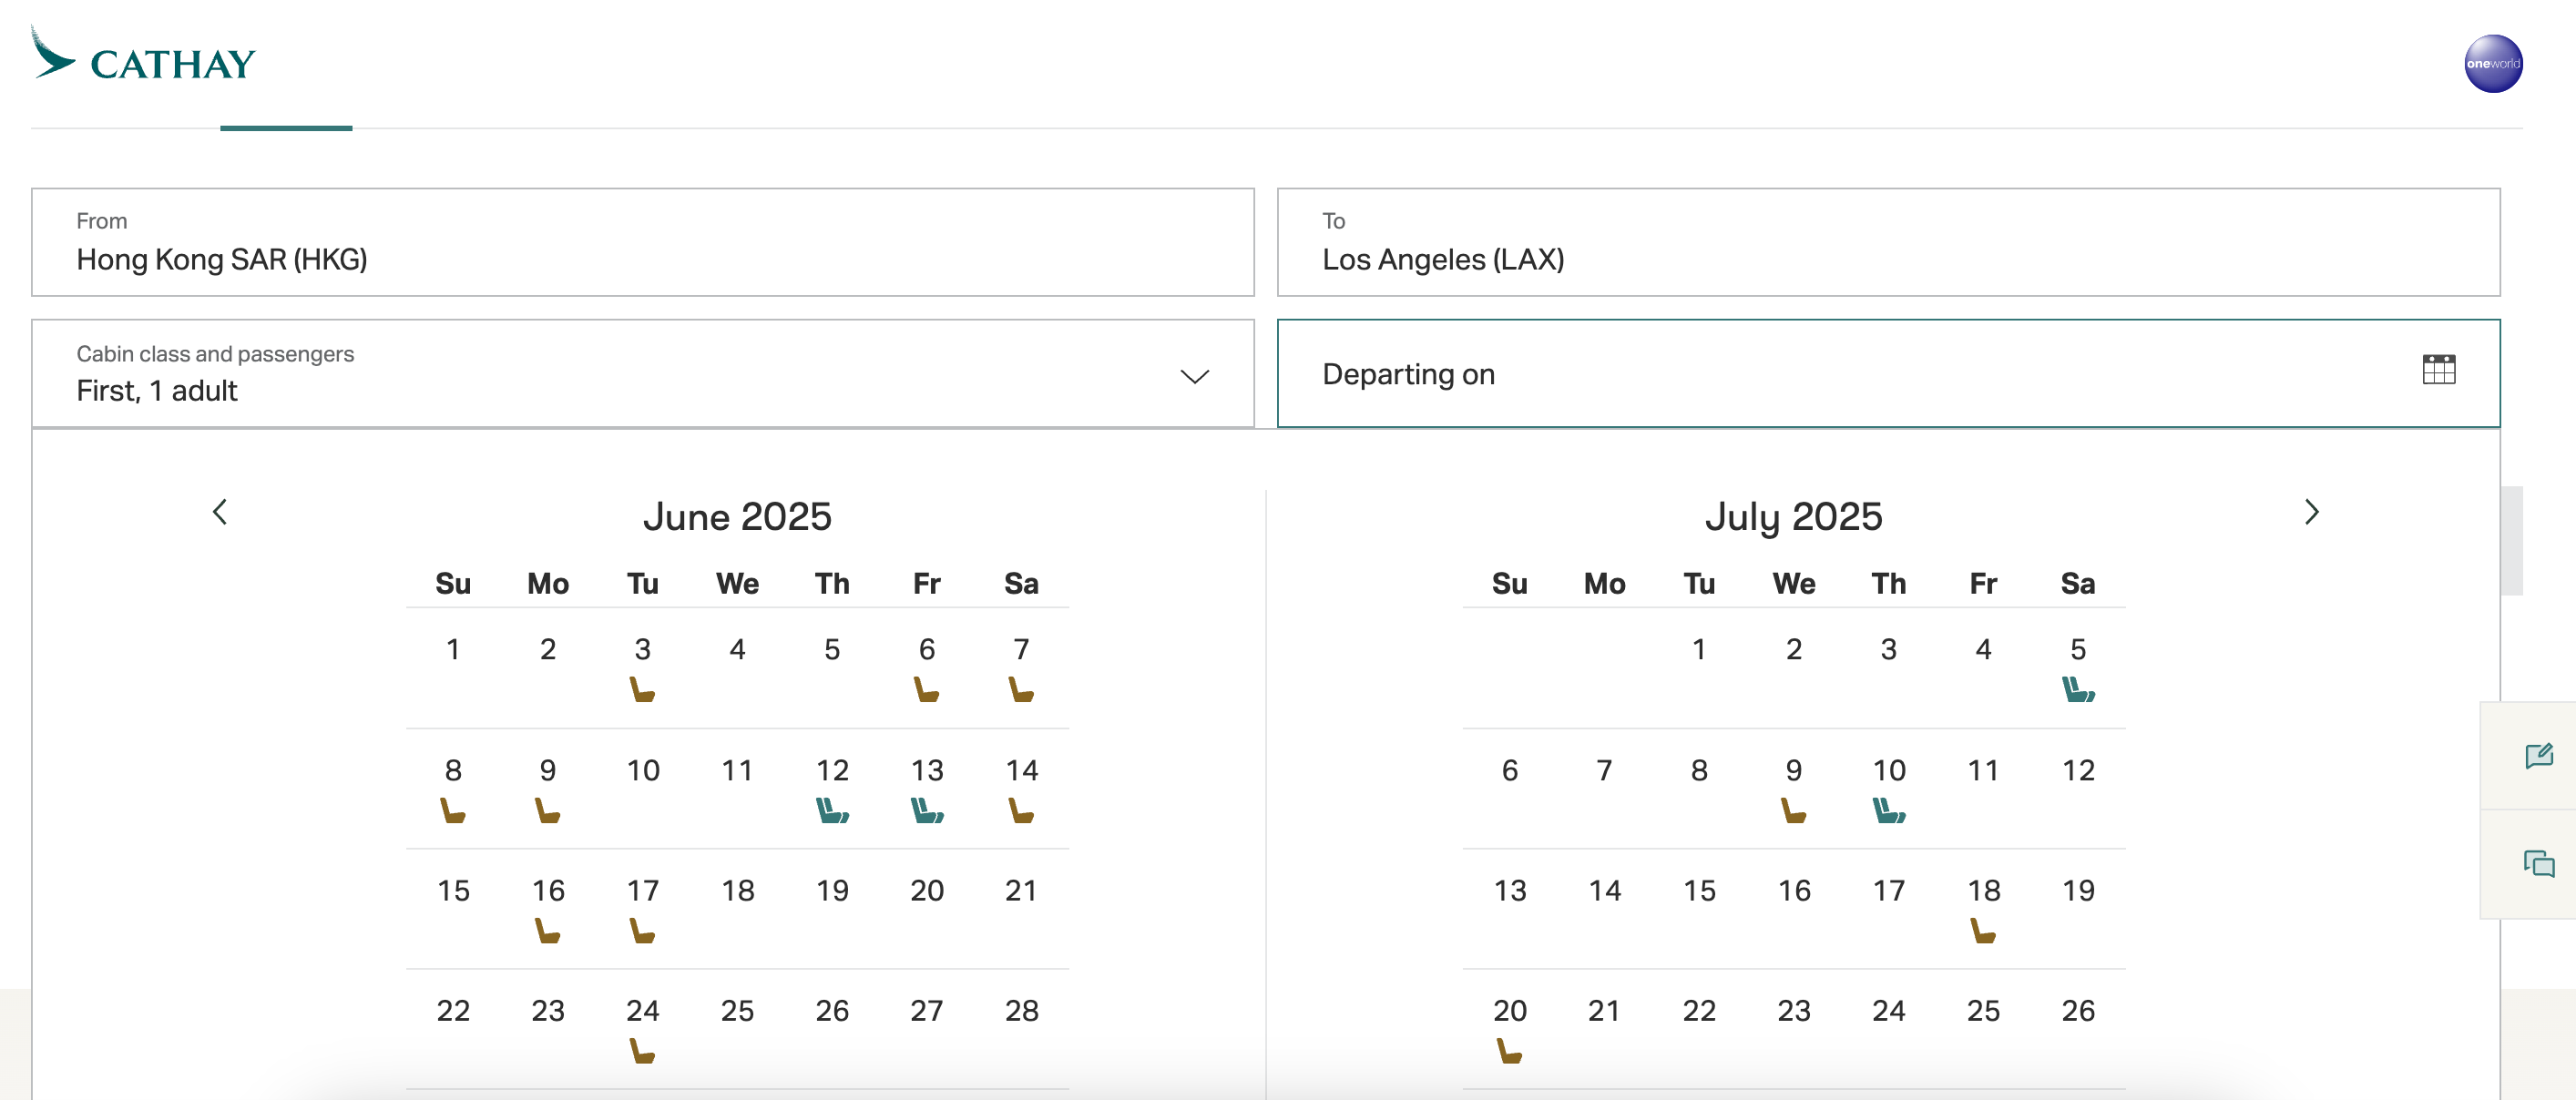Click seat icon under June 17
Viewport: 2576px width, 1100px height.
(642, 931)
